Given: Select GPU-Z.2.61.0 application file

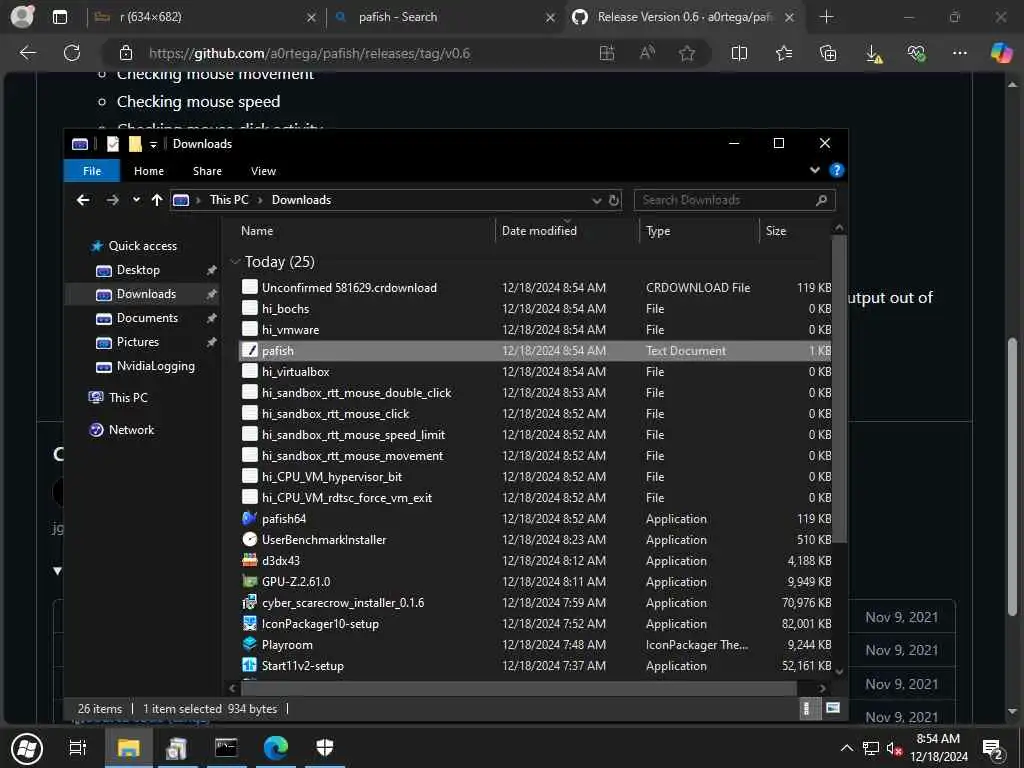Looking at the screenshot, I should 296,581.
